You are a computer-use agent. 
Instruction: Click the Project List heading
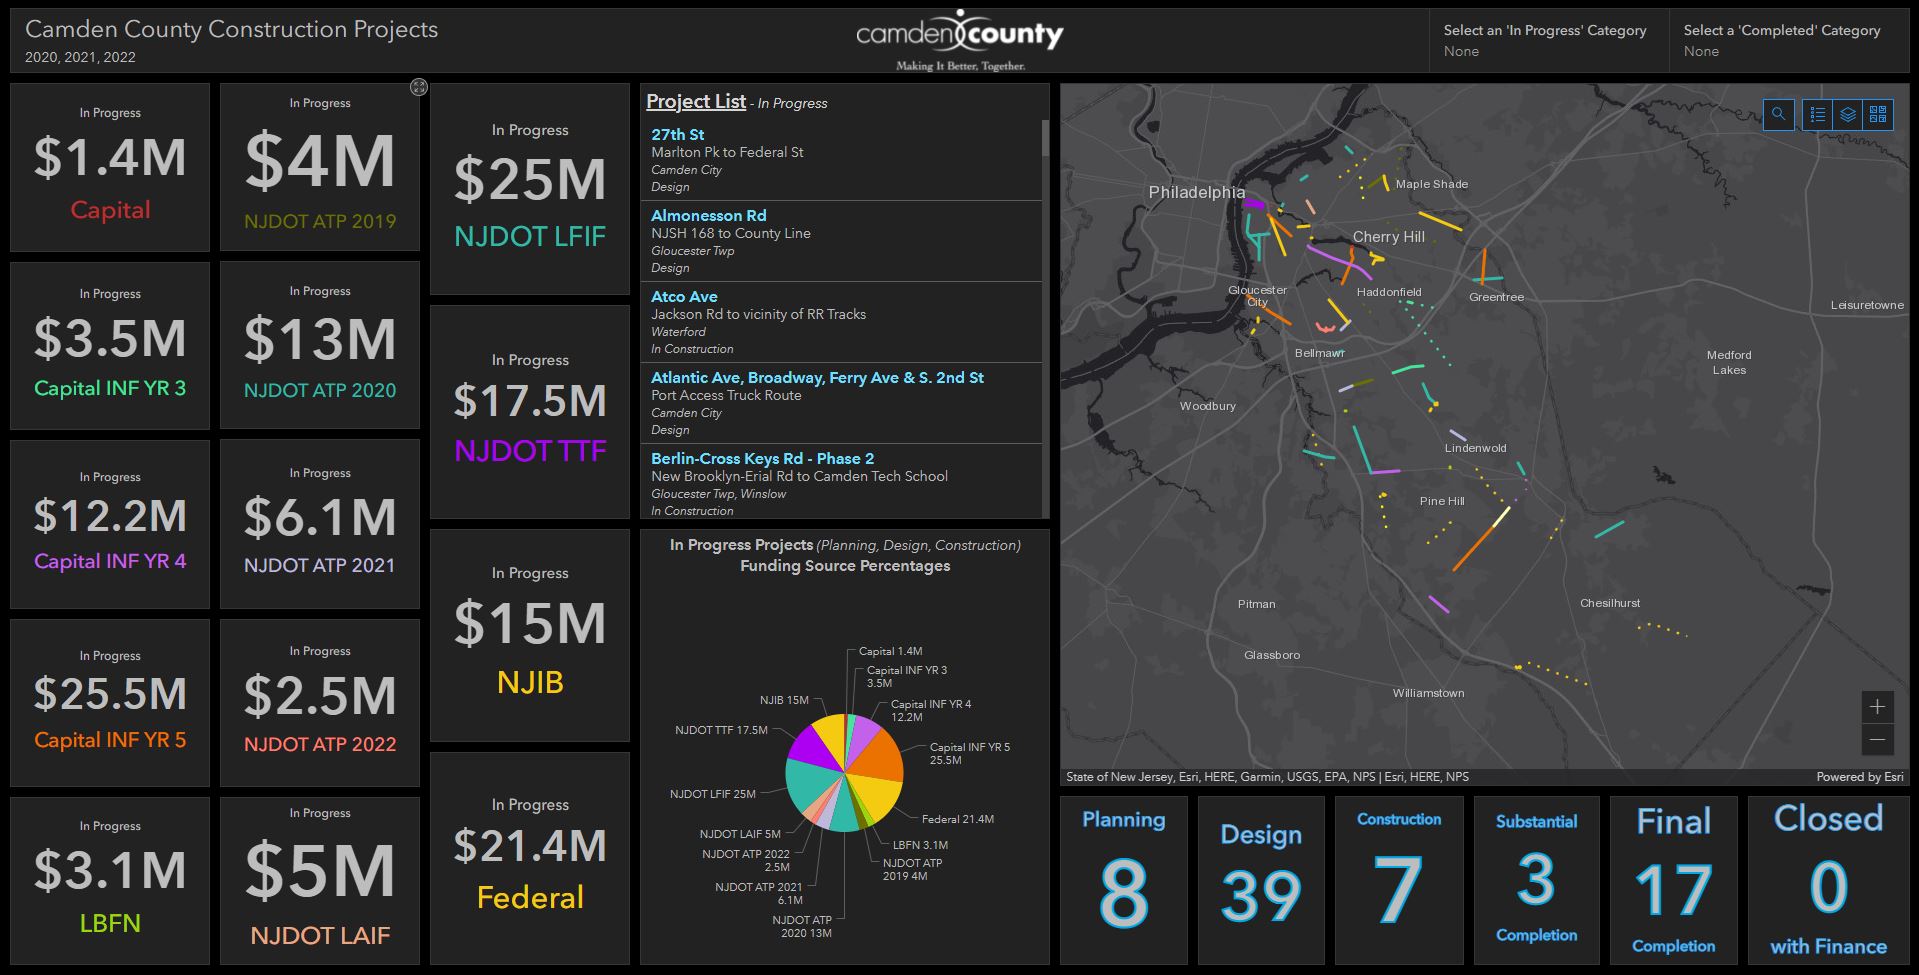(x=696, y=101)
